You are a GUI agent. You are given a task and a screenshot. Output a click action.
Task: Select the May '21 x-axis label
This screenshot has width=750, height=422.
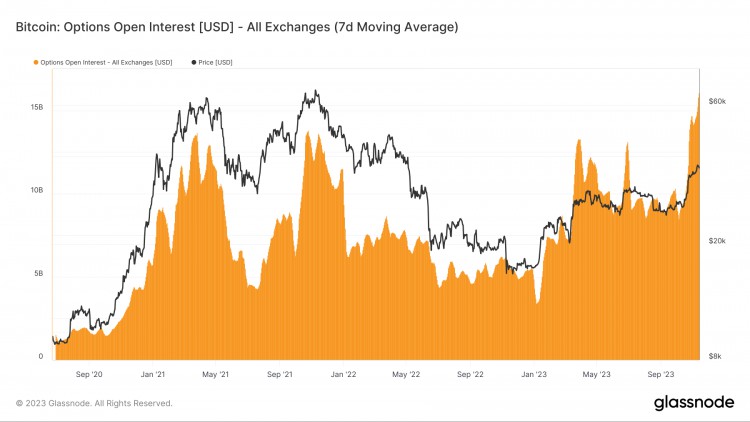point(215,374)
